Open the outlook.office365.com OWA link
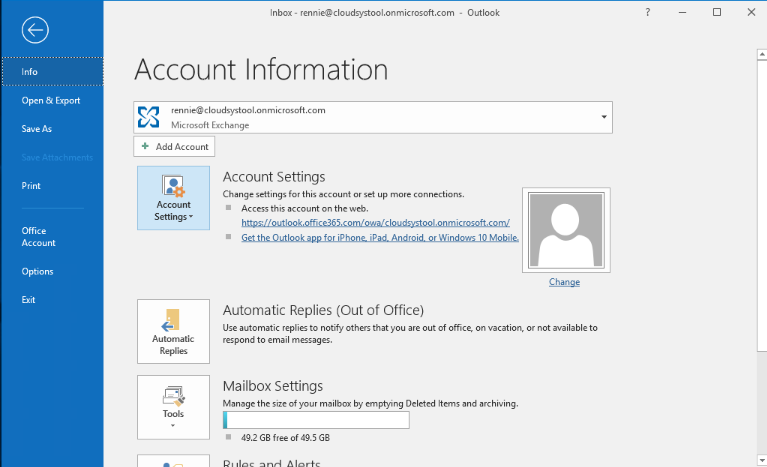Image resolution: width=767 pixels, height=467 pixels. [375, 222]
